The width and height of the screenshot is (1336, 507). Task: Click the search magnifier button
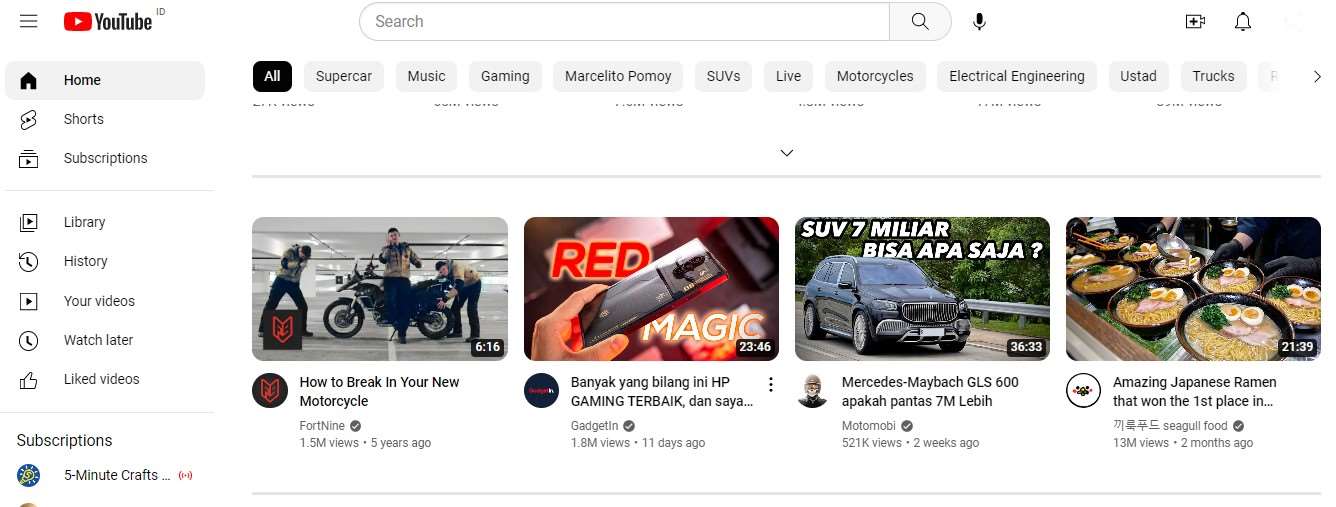coord(920,21)
